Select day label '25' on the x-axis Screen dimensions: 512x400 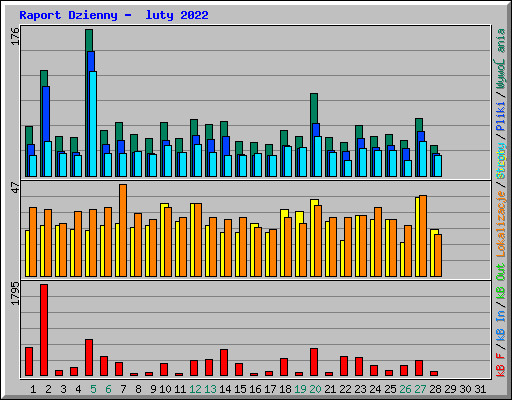(390, 389)
